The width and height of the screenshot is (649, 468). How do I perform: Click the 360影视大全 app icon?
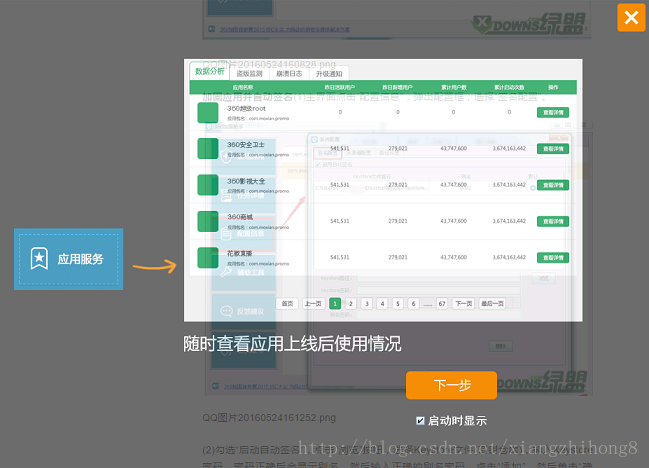tap(208, 185)
